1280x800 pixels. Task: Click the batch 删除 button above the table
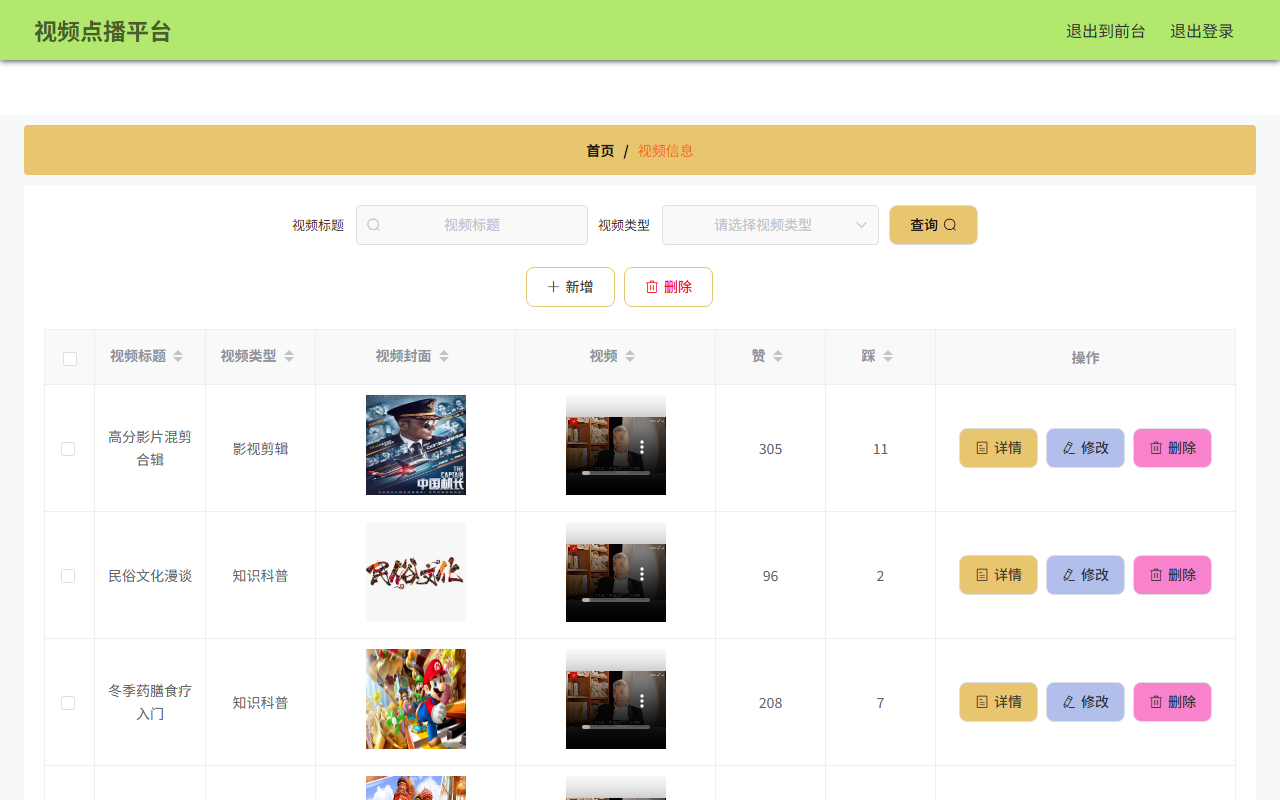click(668, 287)
